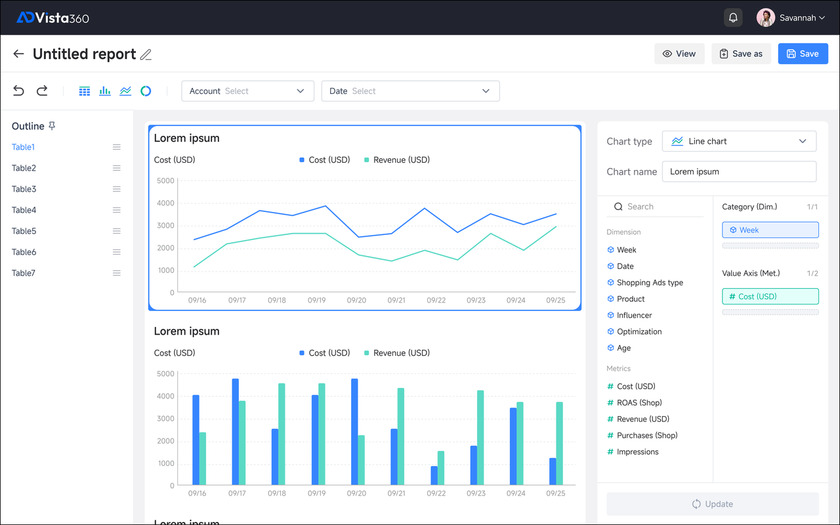Open notifications bell

(733, 18)
